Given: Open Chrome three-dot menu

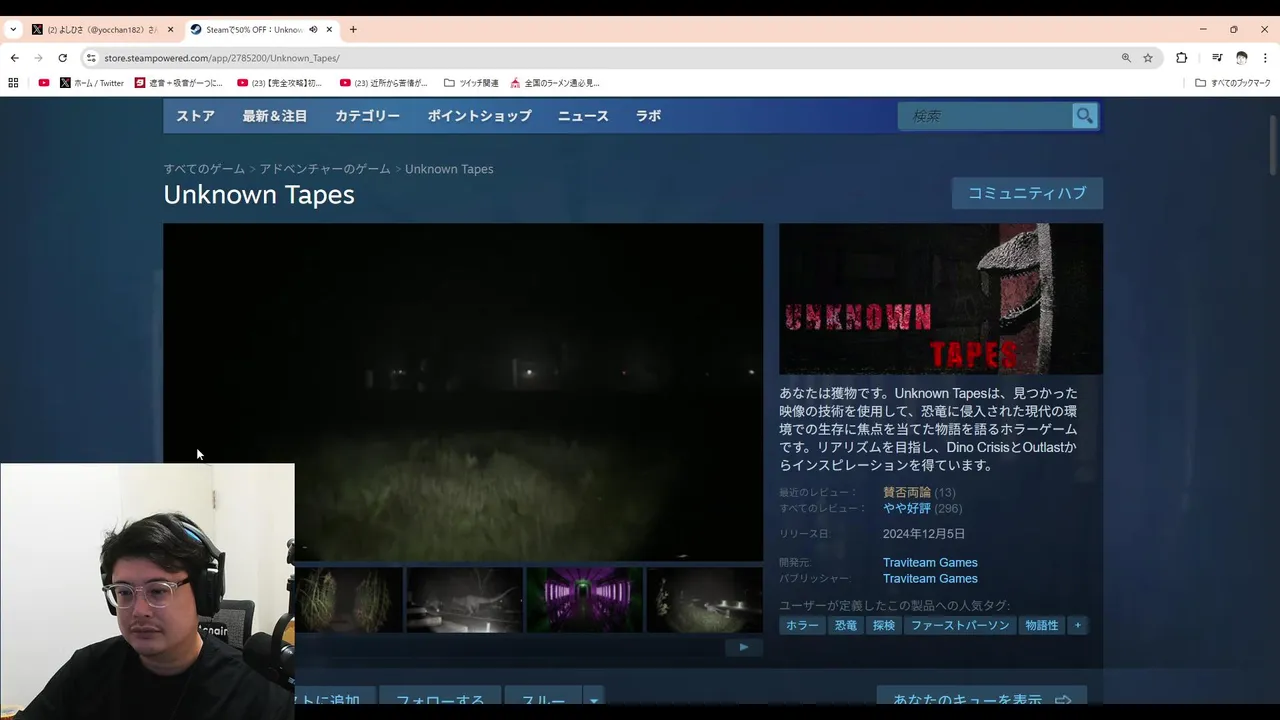Looking at the screenshot, I should click(x=1265, y=58).
